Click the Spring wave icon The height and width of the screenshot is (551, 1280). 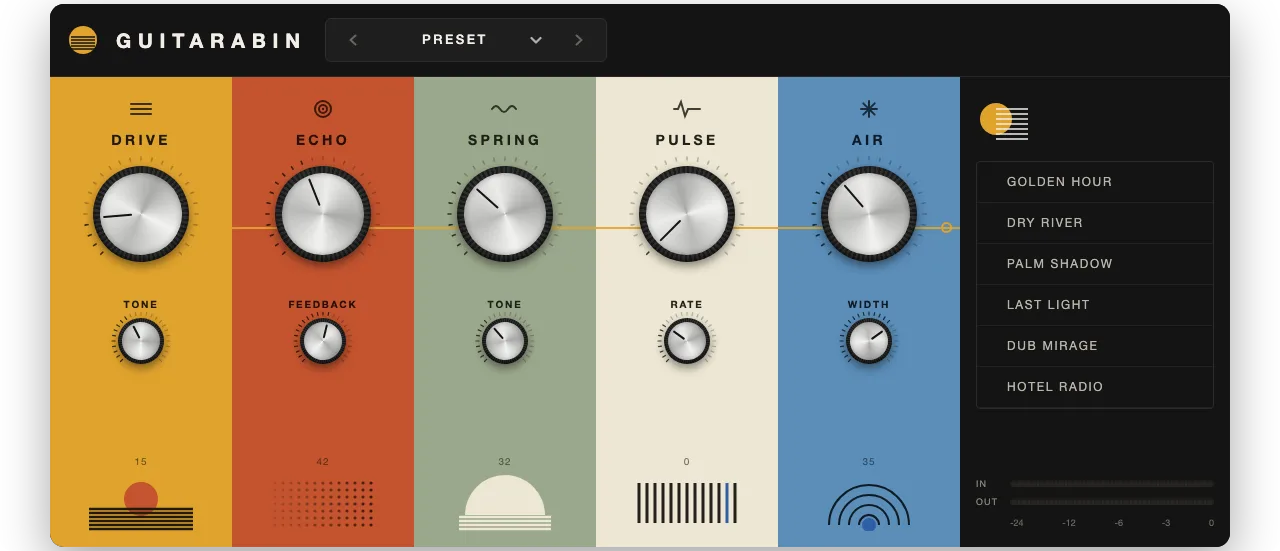(x=504, y=108)
